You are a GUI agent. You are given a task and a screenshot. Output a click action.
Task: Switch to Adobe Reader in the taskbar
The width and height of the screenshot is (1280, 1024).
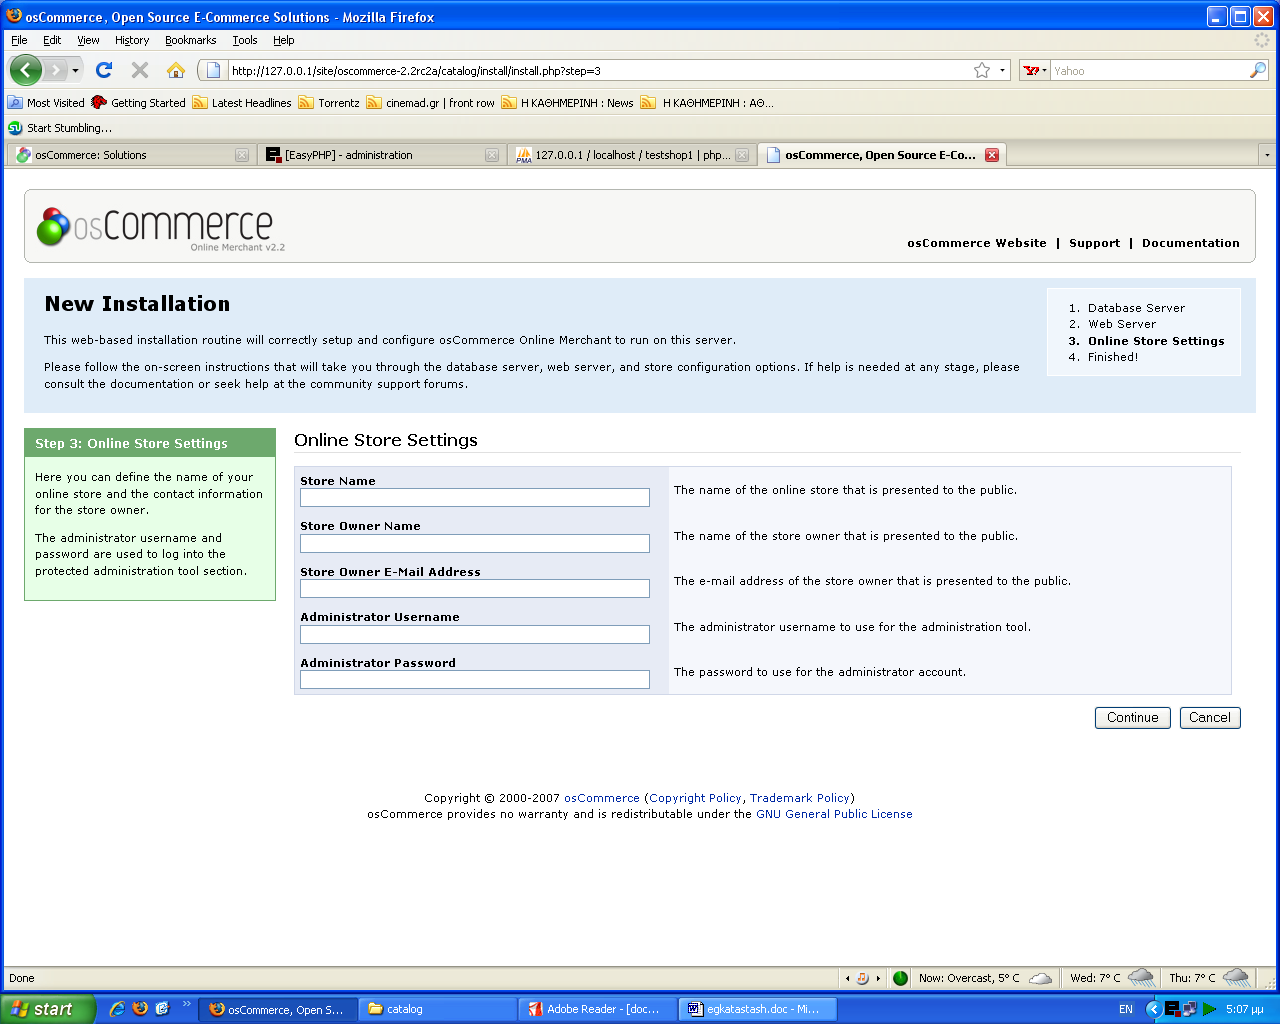[x=598, y=1009]
